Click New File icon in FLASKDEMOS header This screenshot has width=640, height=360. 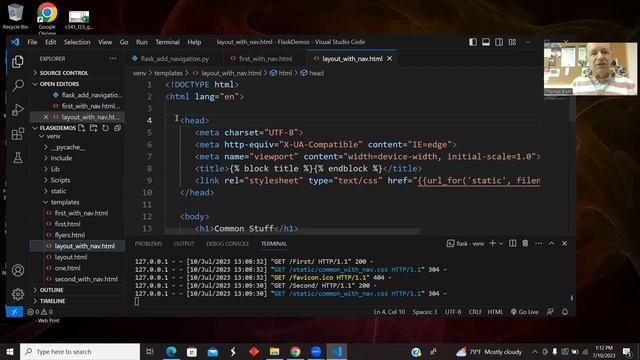(x=82, y=128)
